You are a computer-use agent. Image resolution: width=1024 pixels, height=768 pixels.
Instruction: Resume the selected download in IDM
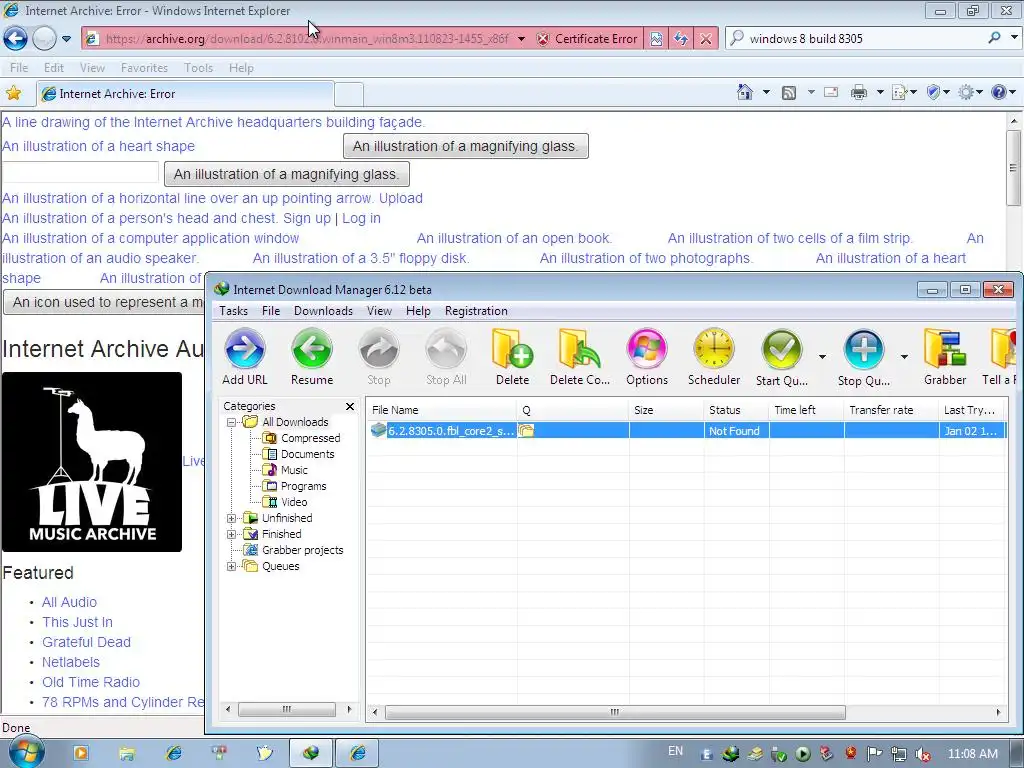312,357
